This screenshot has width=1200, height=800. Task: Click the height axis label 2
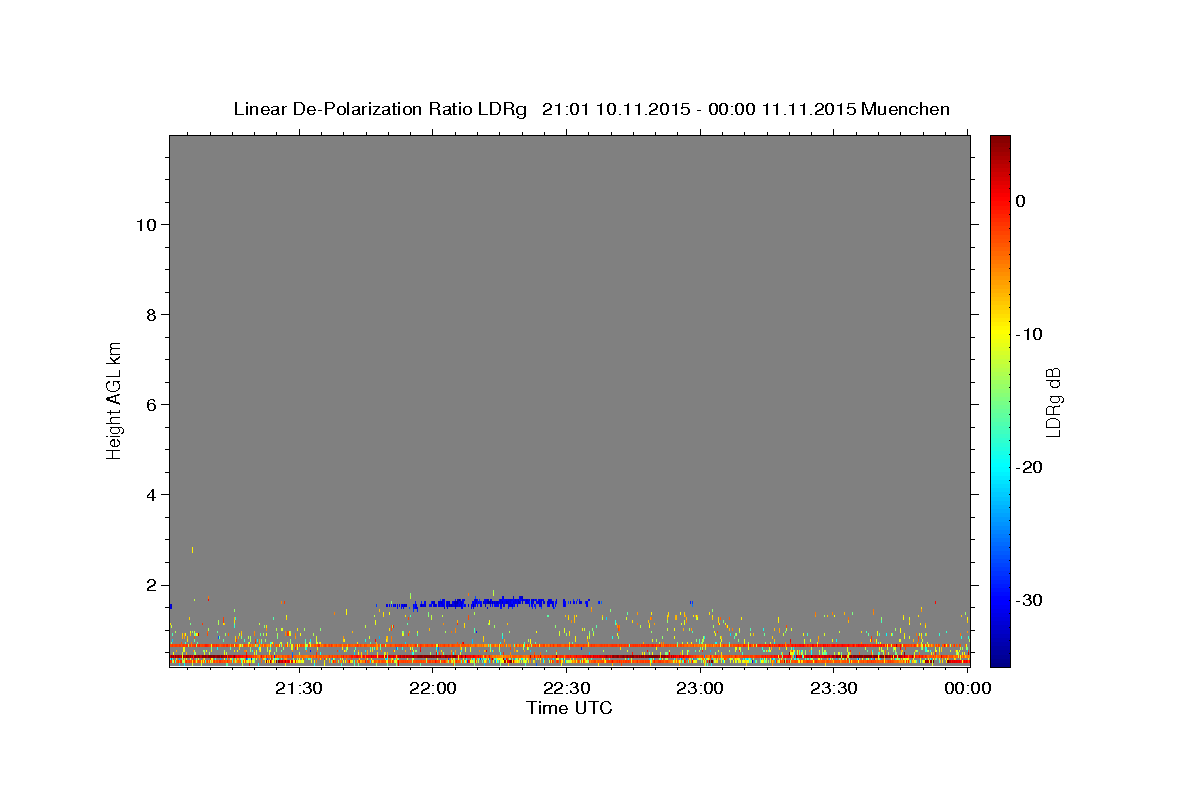click(x=150, y=585)
